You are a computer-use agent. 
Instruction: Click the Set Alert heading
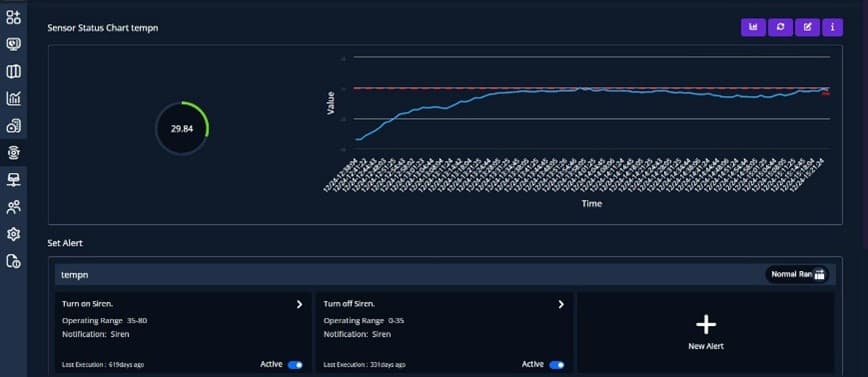coord(65,243)
